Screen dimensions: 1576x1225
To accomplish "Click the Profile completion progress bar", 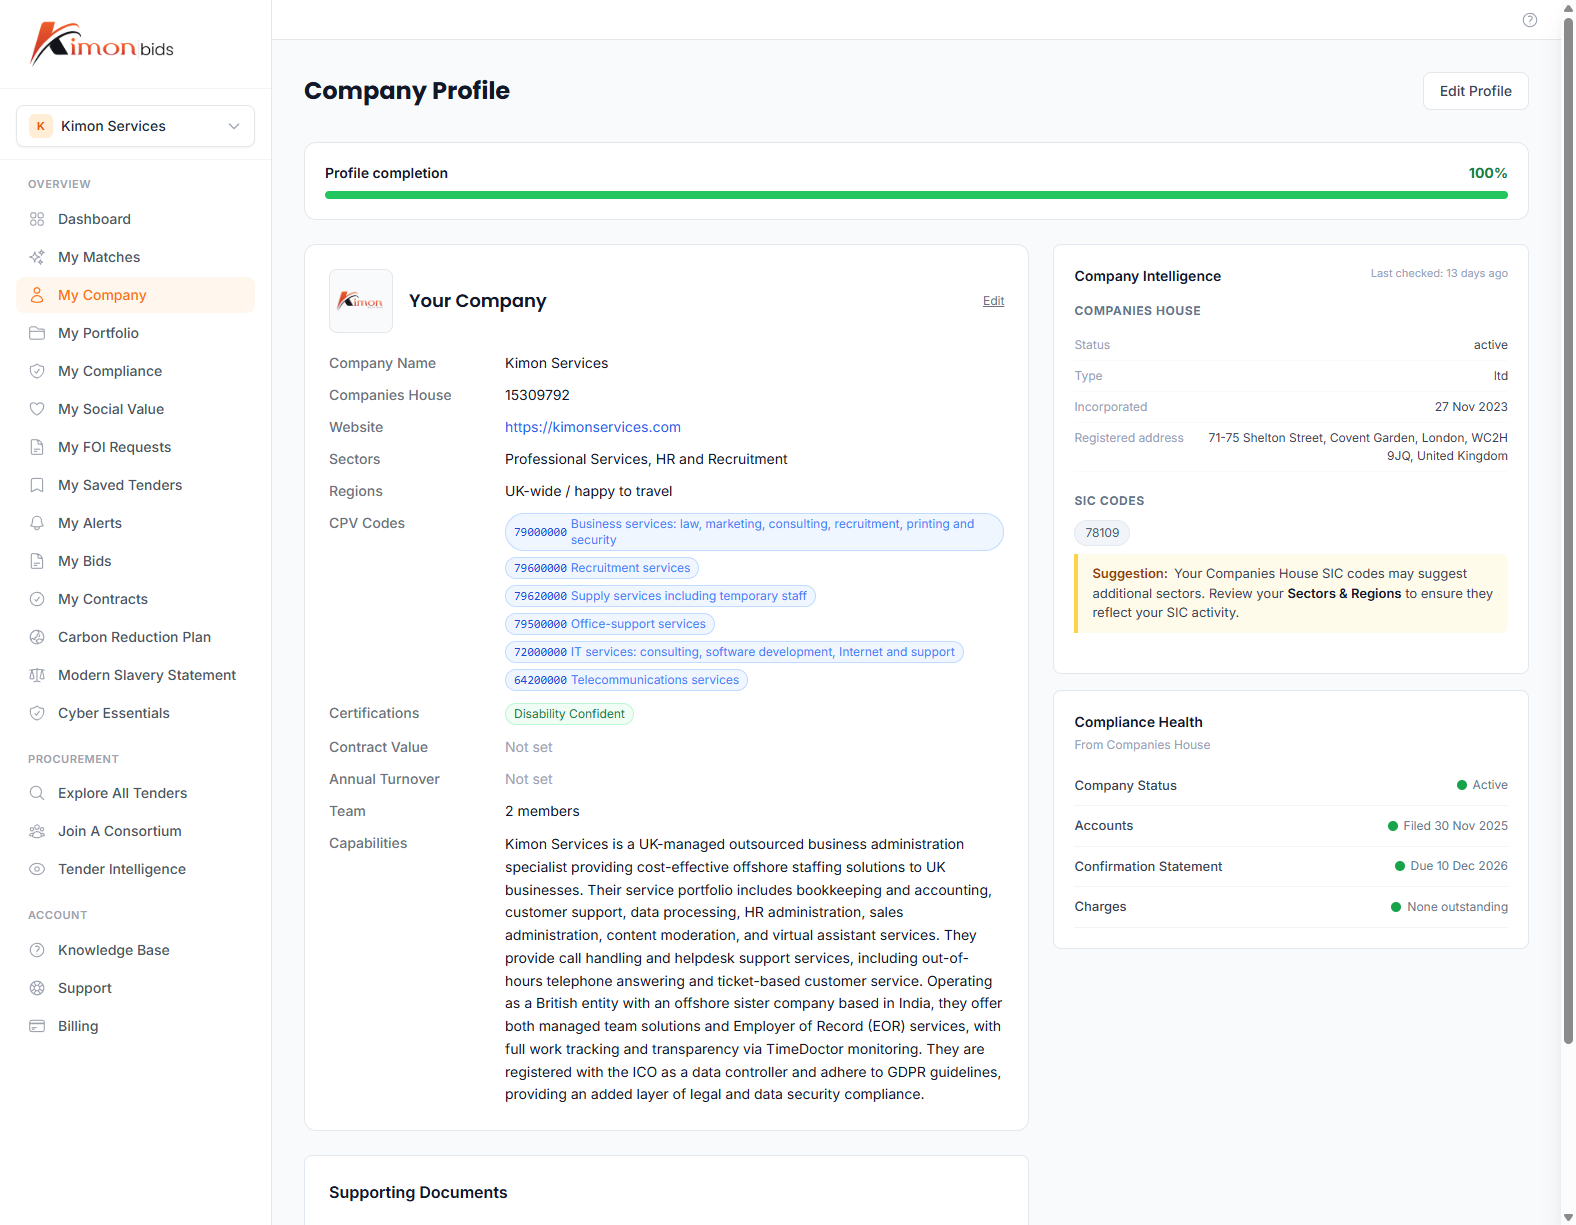I will pyautogui.click(x=916, y=195).
